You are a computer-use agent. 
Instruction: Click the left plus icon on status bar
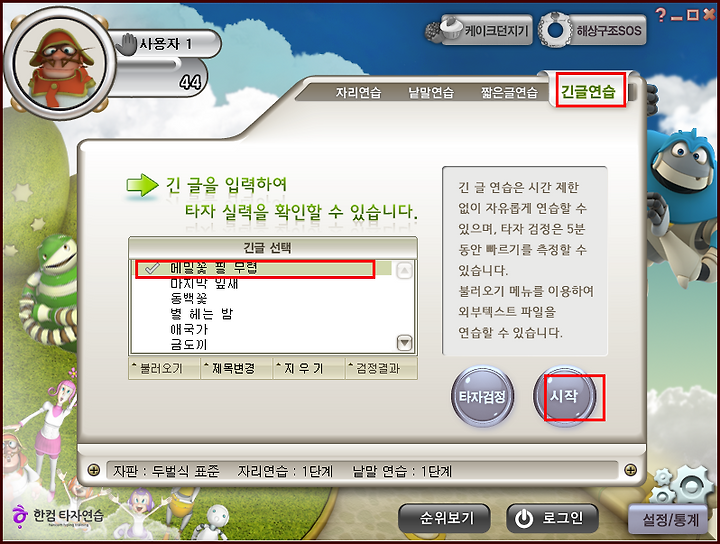click(x=94, y=470)
